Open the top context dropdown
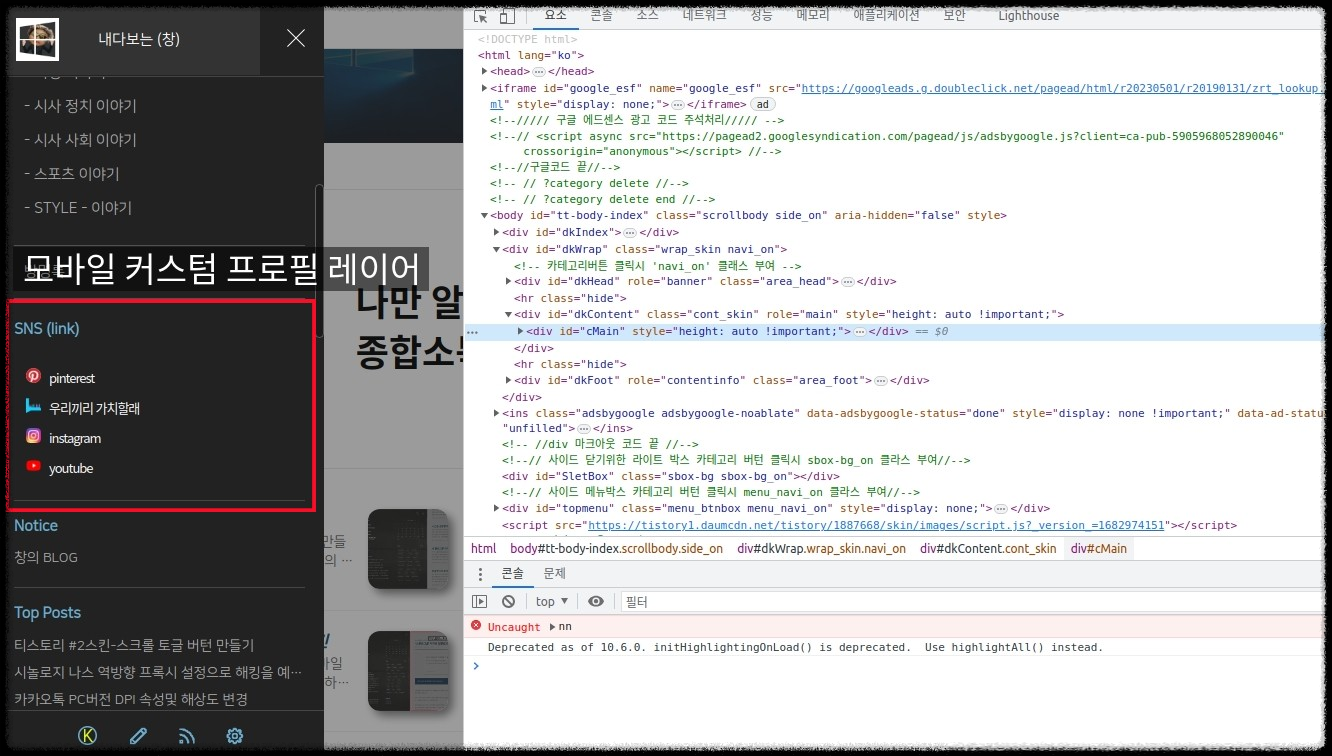 coord(552,601)
